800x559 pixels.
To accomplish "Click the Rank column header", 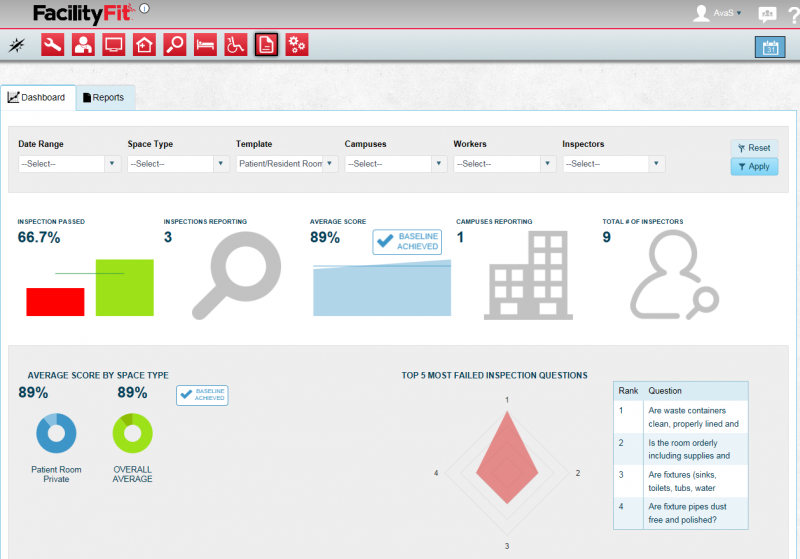I will pyautogui.click(x=628, y=391).
